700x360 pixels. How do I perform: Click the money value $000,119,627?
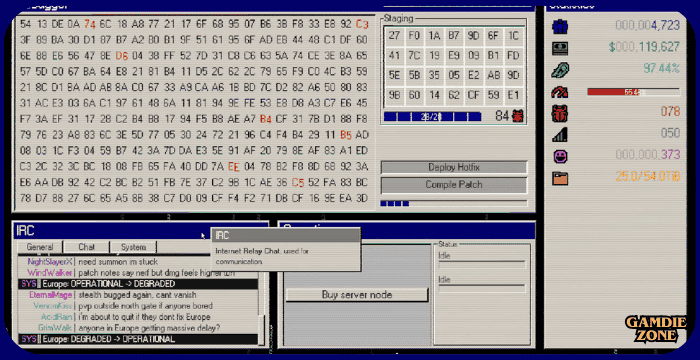[x=644, y=47]
